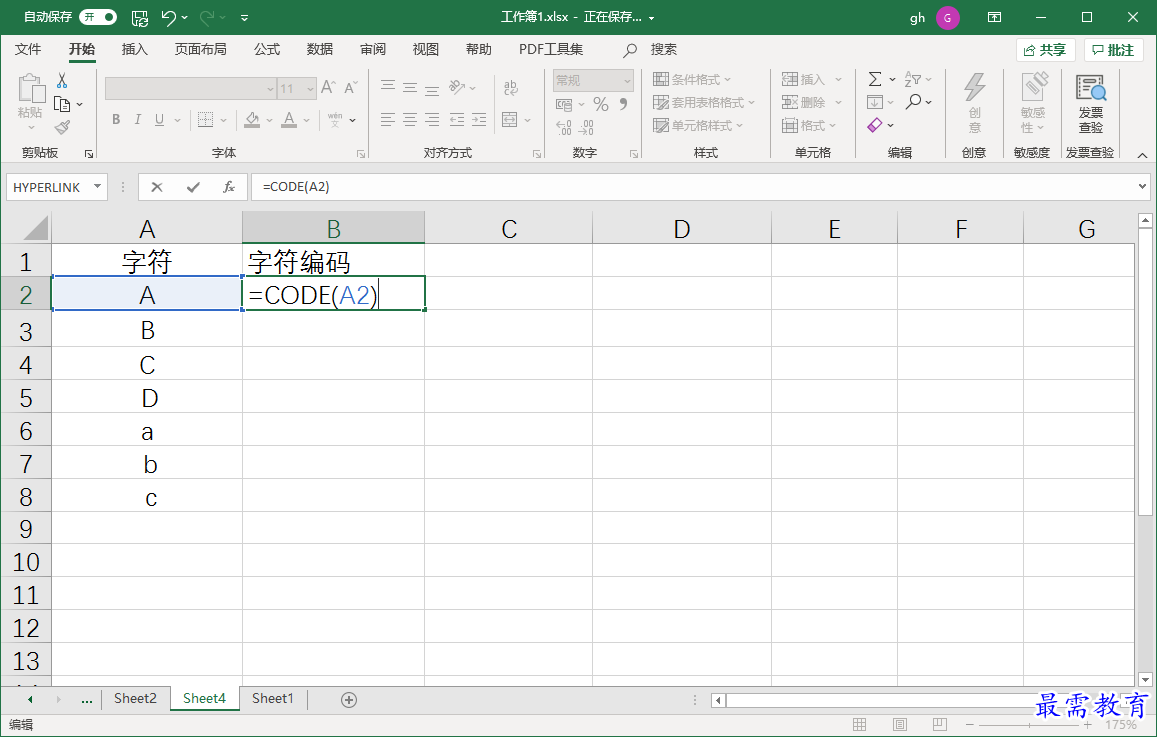Image resolution: width=1157 pixels, height=737 pixels.
Task: Click the Orientation text rotate icon
Action: (457, 87)
